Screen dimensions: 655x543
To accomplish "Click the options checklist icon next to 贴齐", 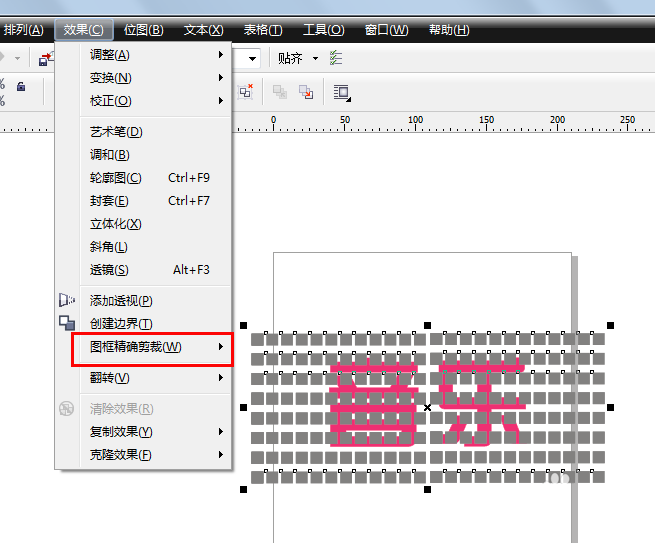I will pos(336,58).
